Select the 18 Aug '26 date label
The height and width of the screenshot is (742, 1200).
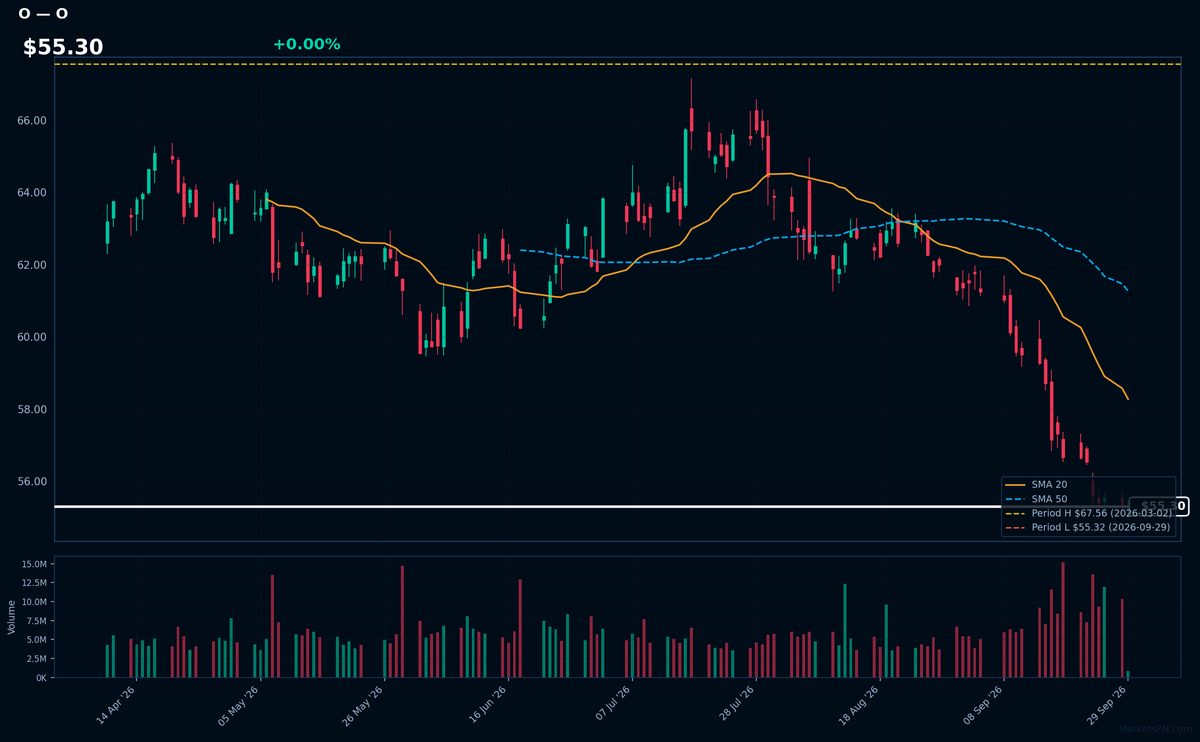(860, 704)
